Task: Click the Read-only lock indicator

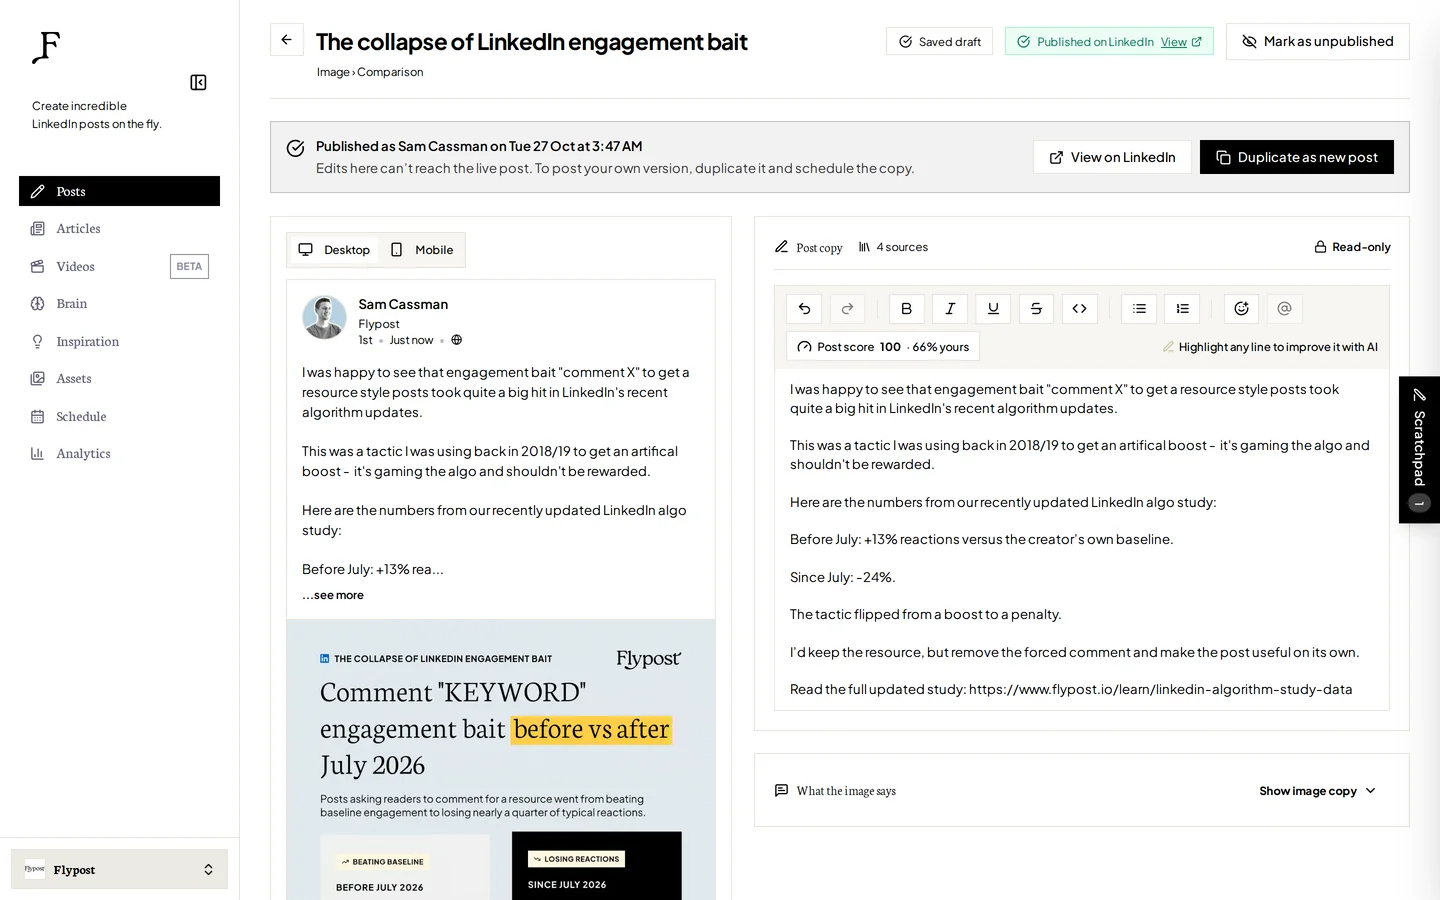Action: point(1352,247)
